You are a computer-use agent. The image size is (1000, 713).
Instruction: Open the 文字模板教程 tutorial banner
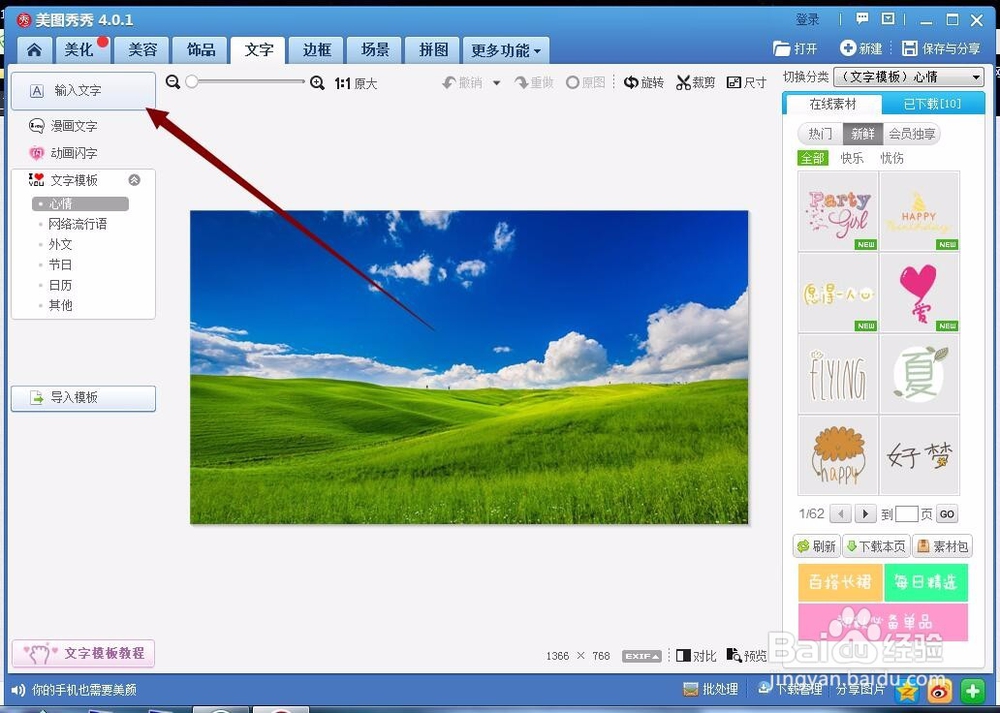point(83,653)
